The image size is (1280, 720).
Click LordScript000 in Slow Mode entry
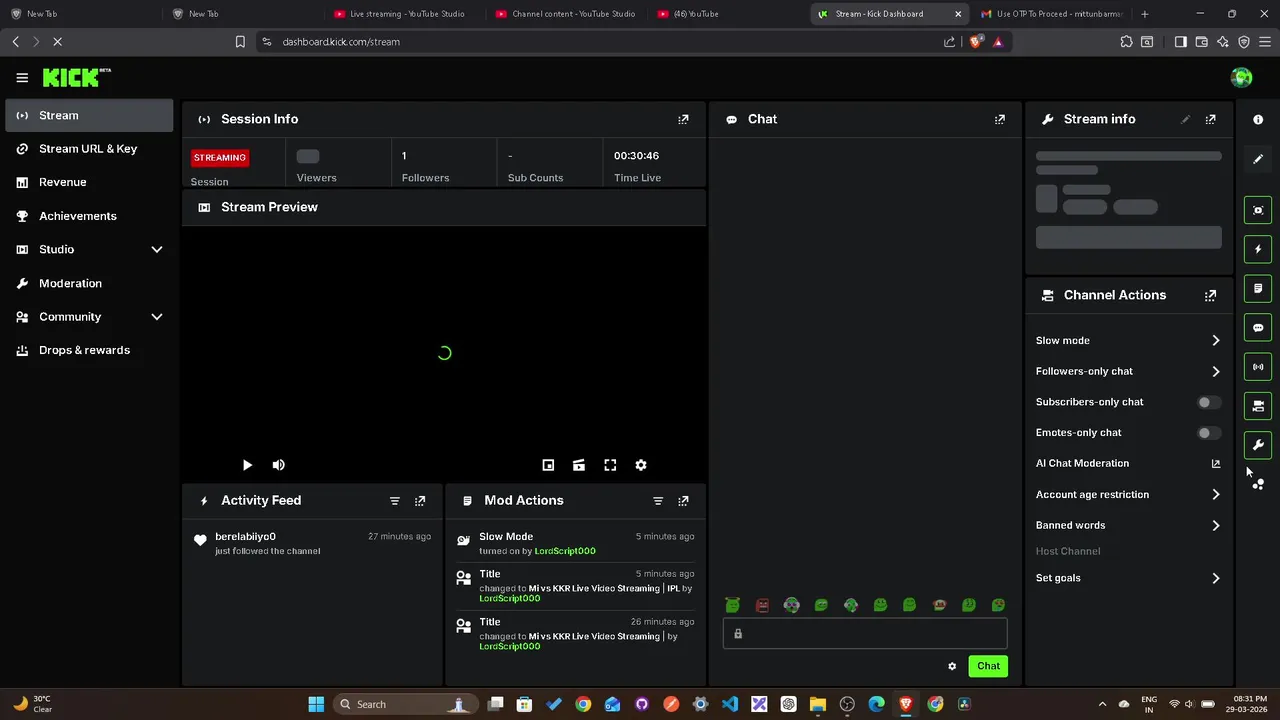[x=565, y=551]
